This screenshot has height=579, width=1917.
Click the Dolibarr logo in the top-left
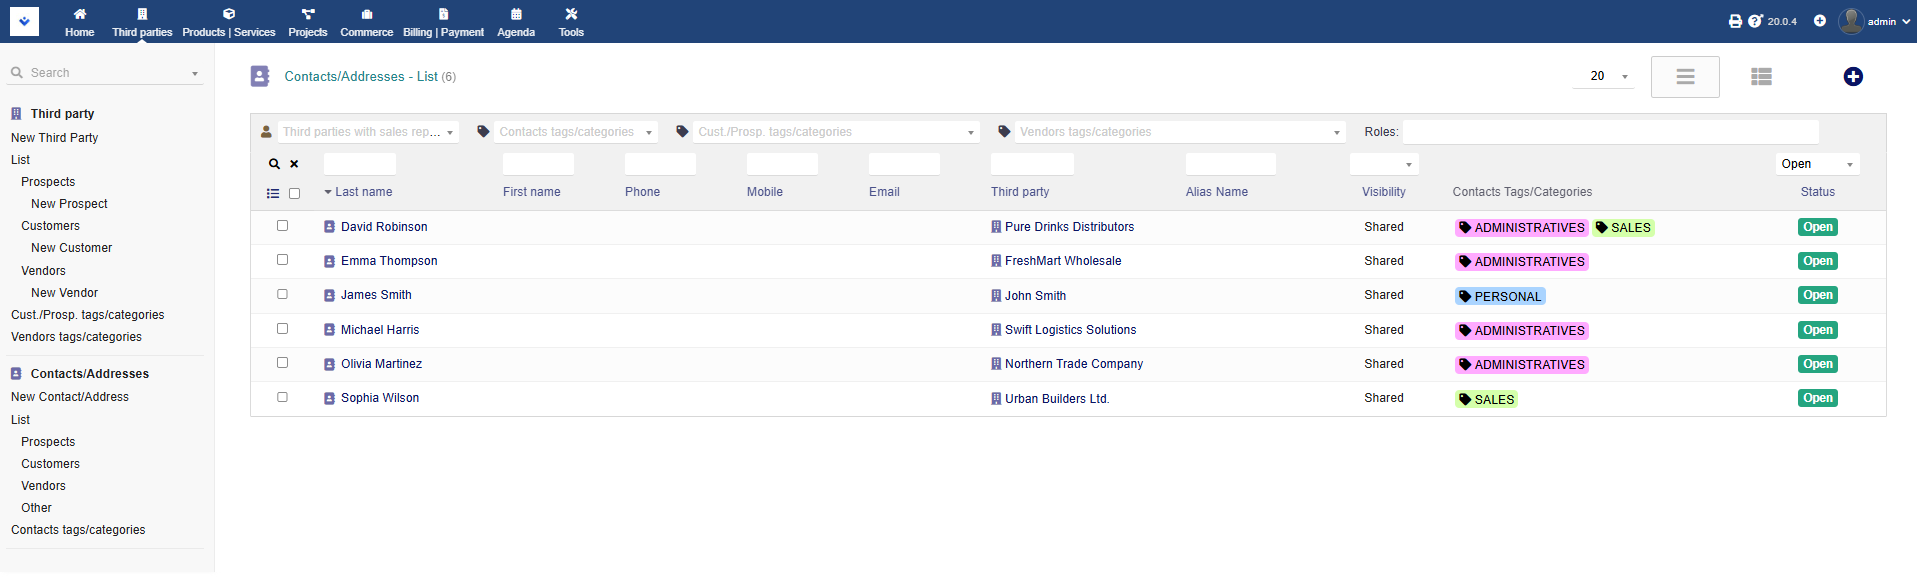(24, 21)
